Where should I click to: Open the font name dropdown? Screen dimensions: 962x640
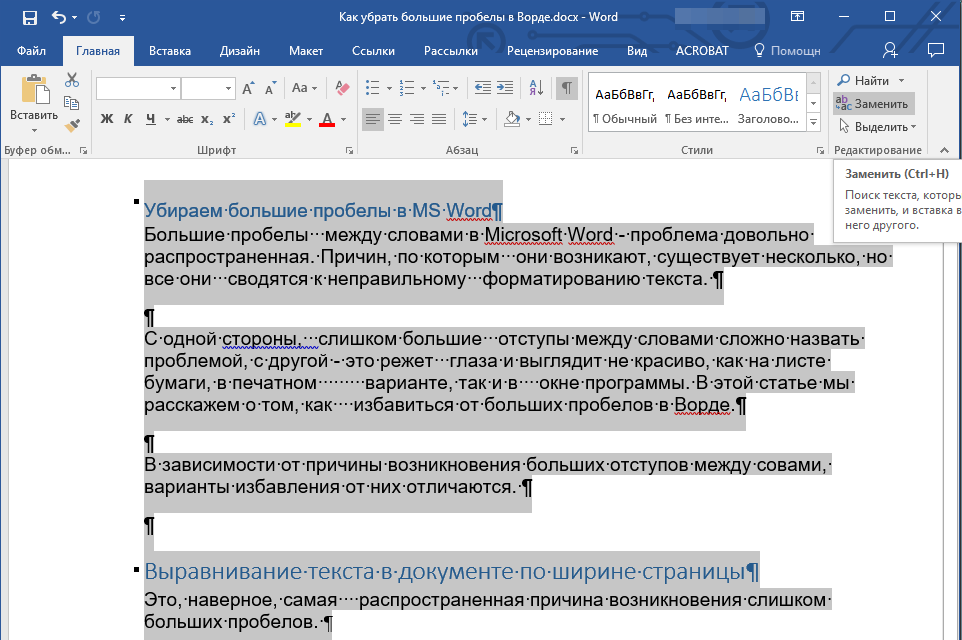173,89
